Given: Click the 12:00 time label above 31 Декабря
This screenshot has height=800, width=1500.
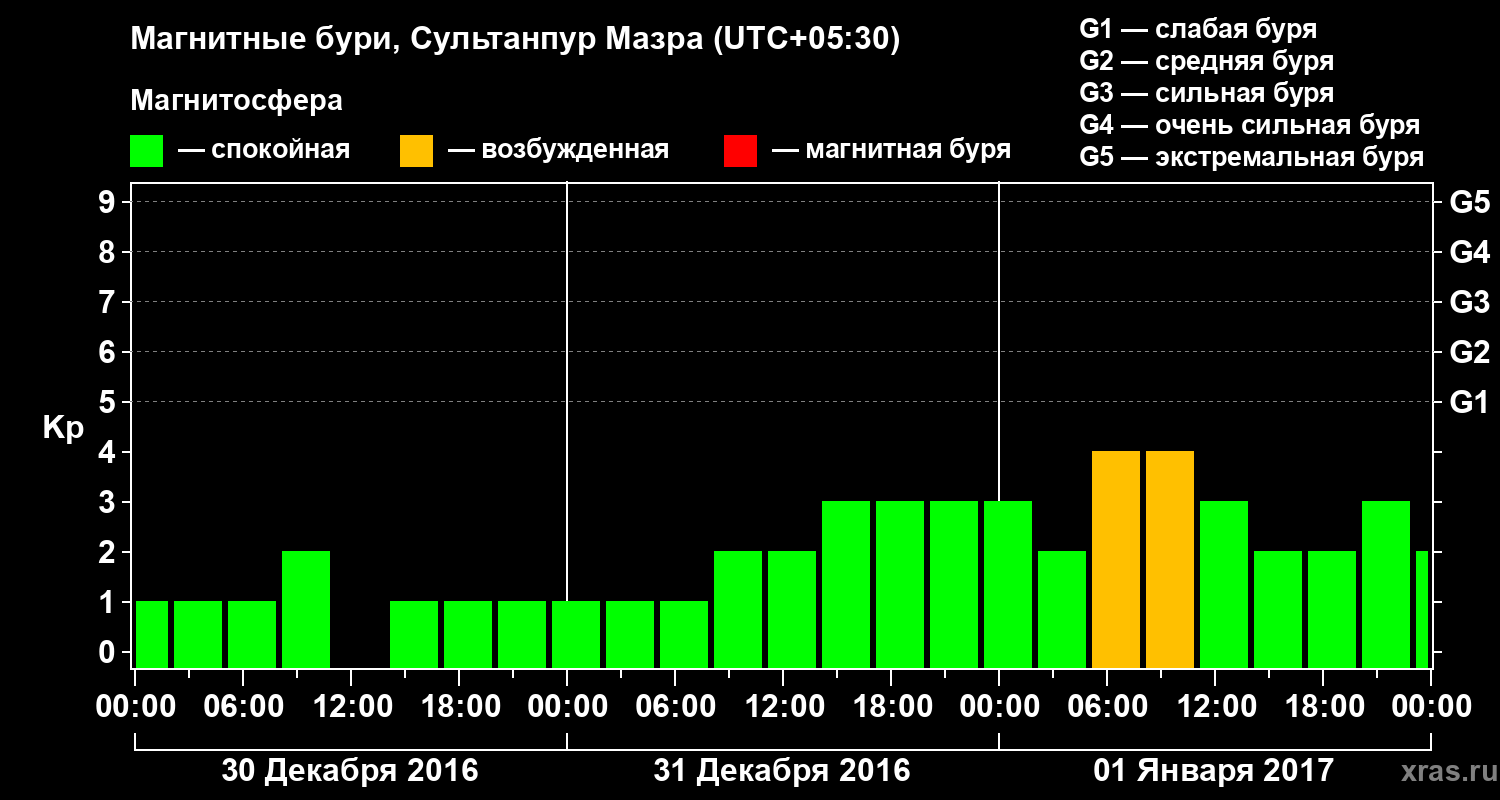Looking at the screenshot, I should pyautogui.click(x=783, y=706).
